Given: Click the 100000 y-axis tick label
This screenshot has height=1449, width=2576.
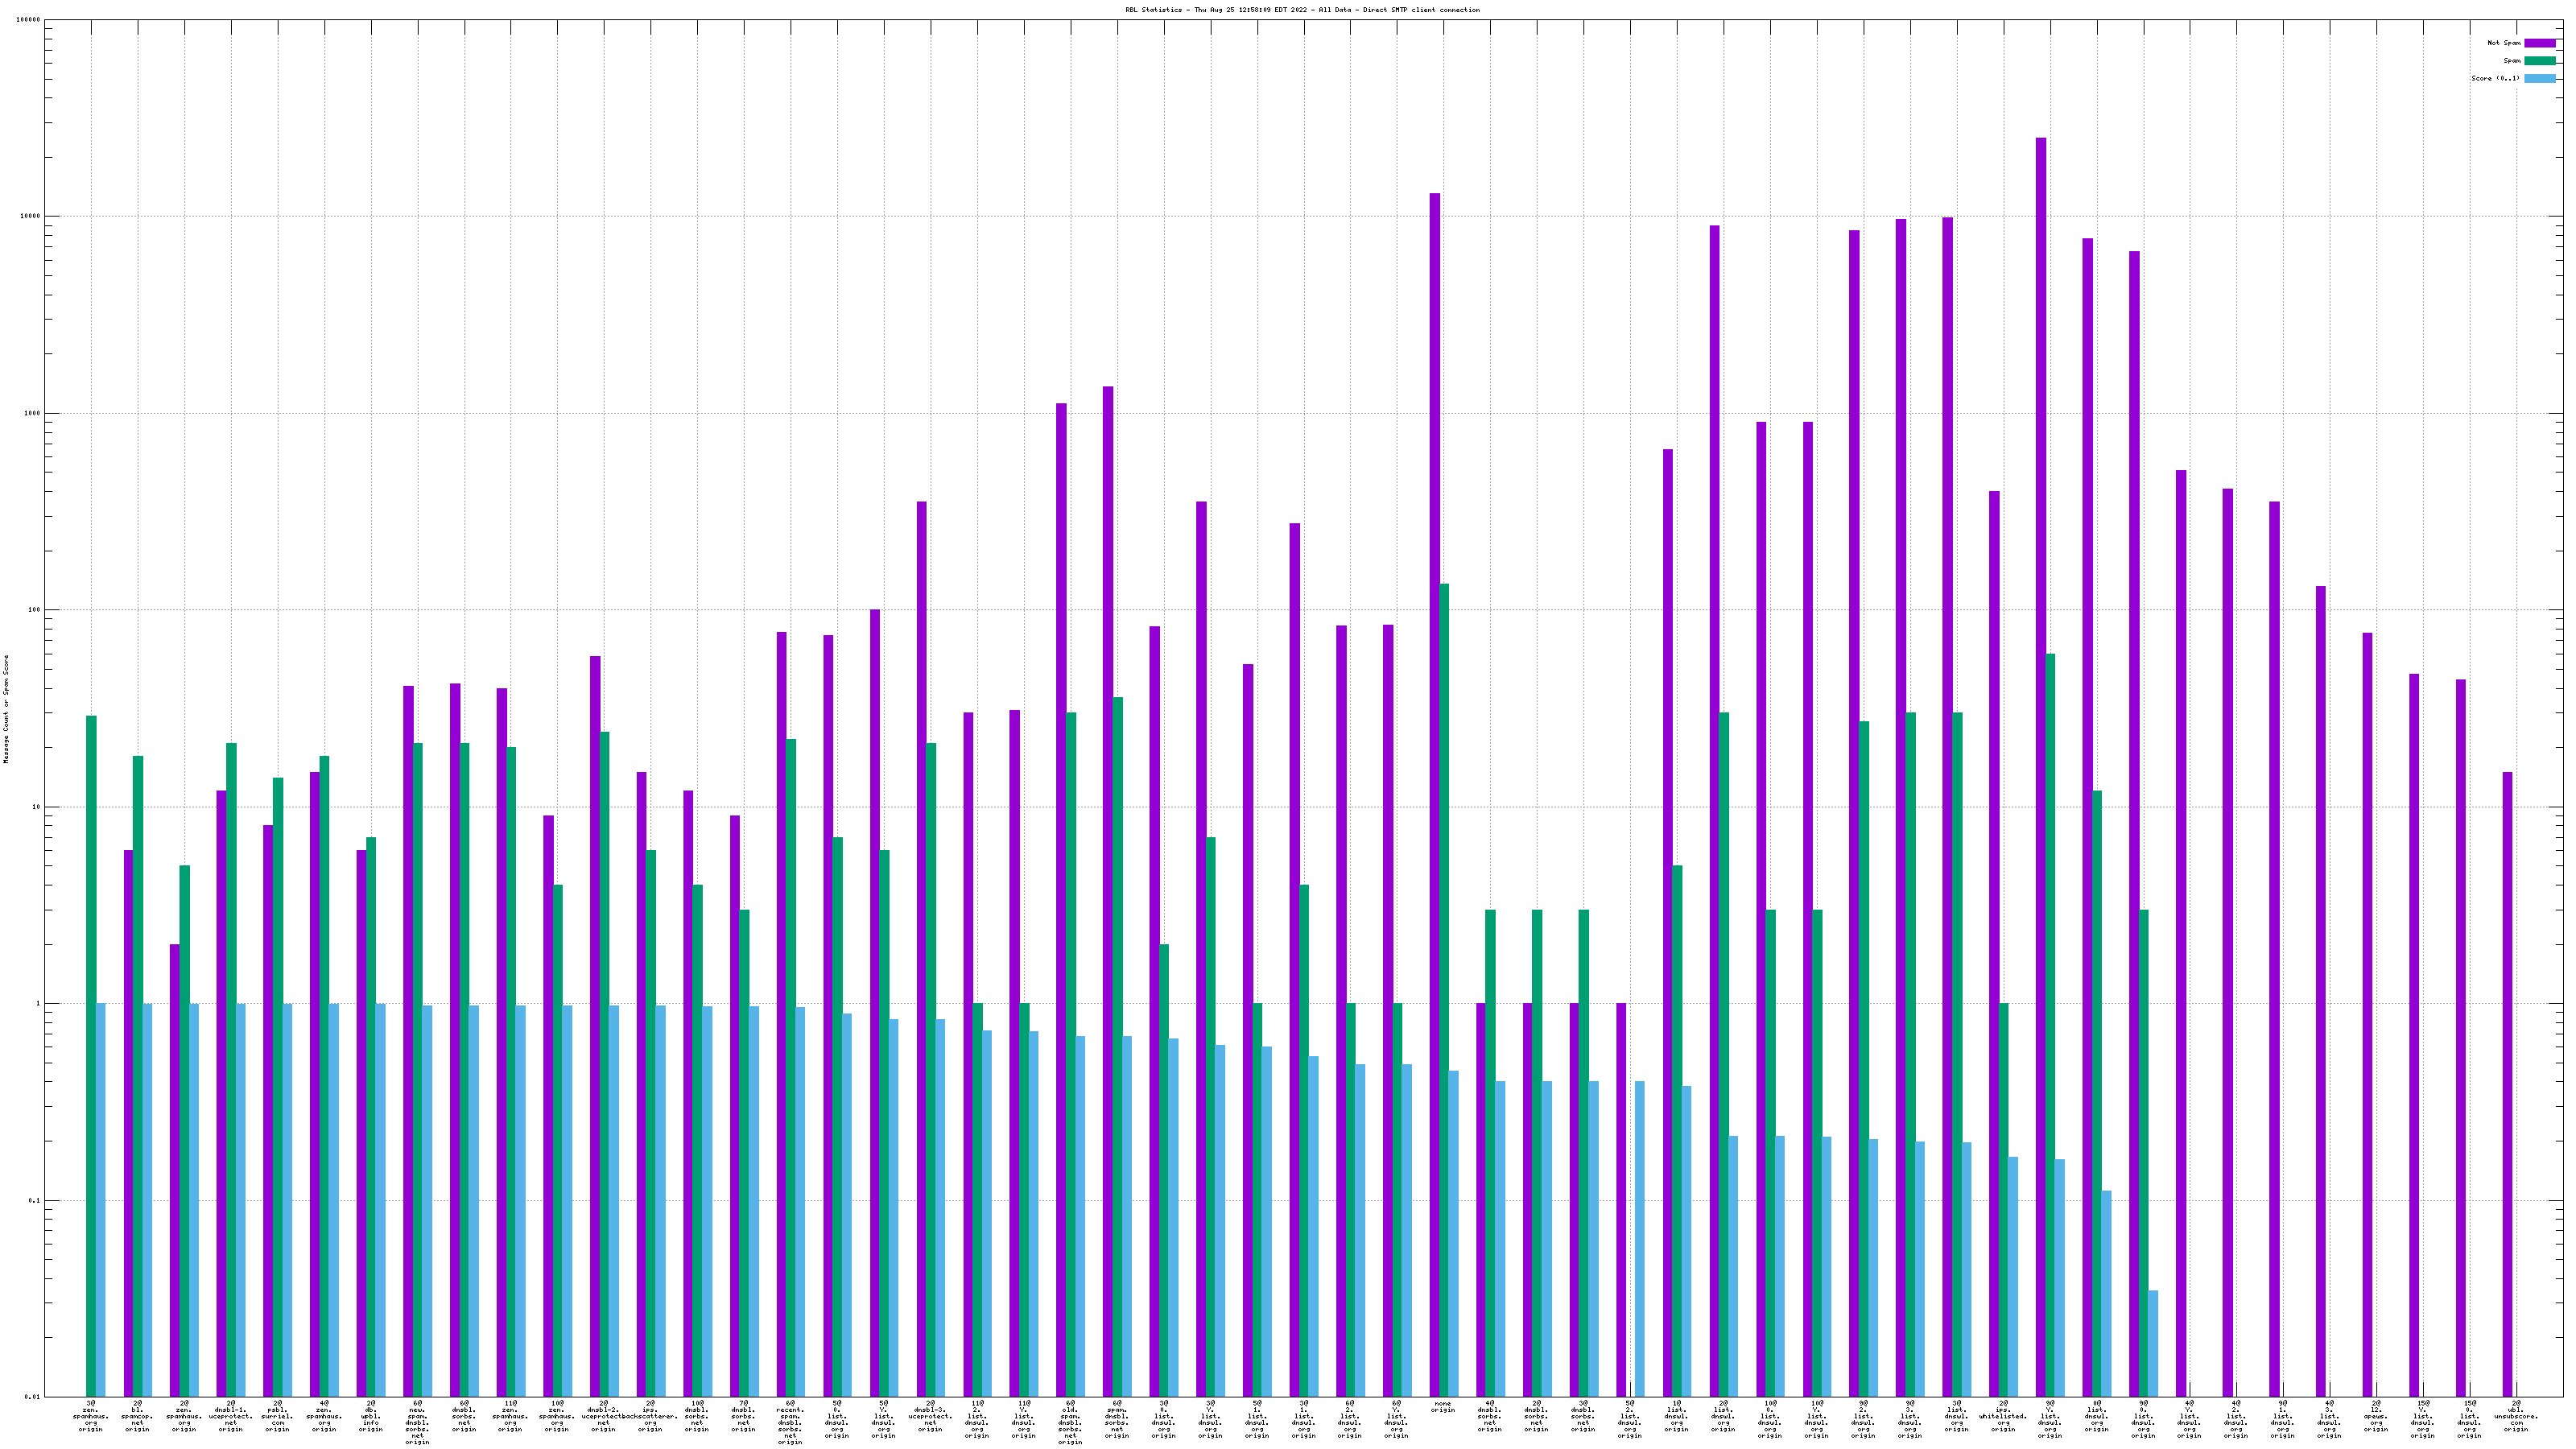Looking at the screenshot, I should coord(29,20).
